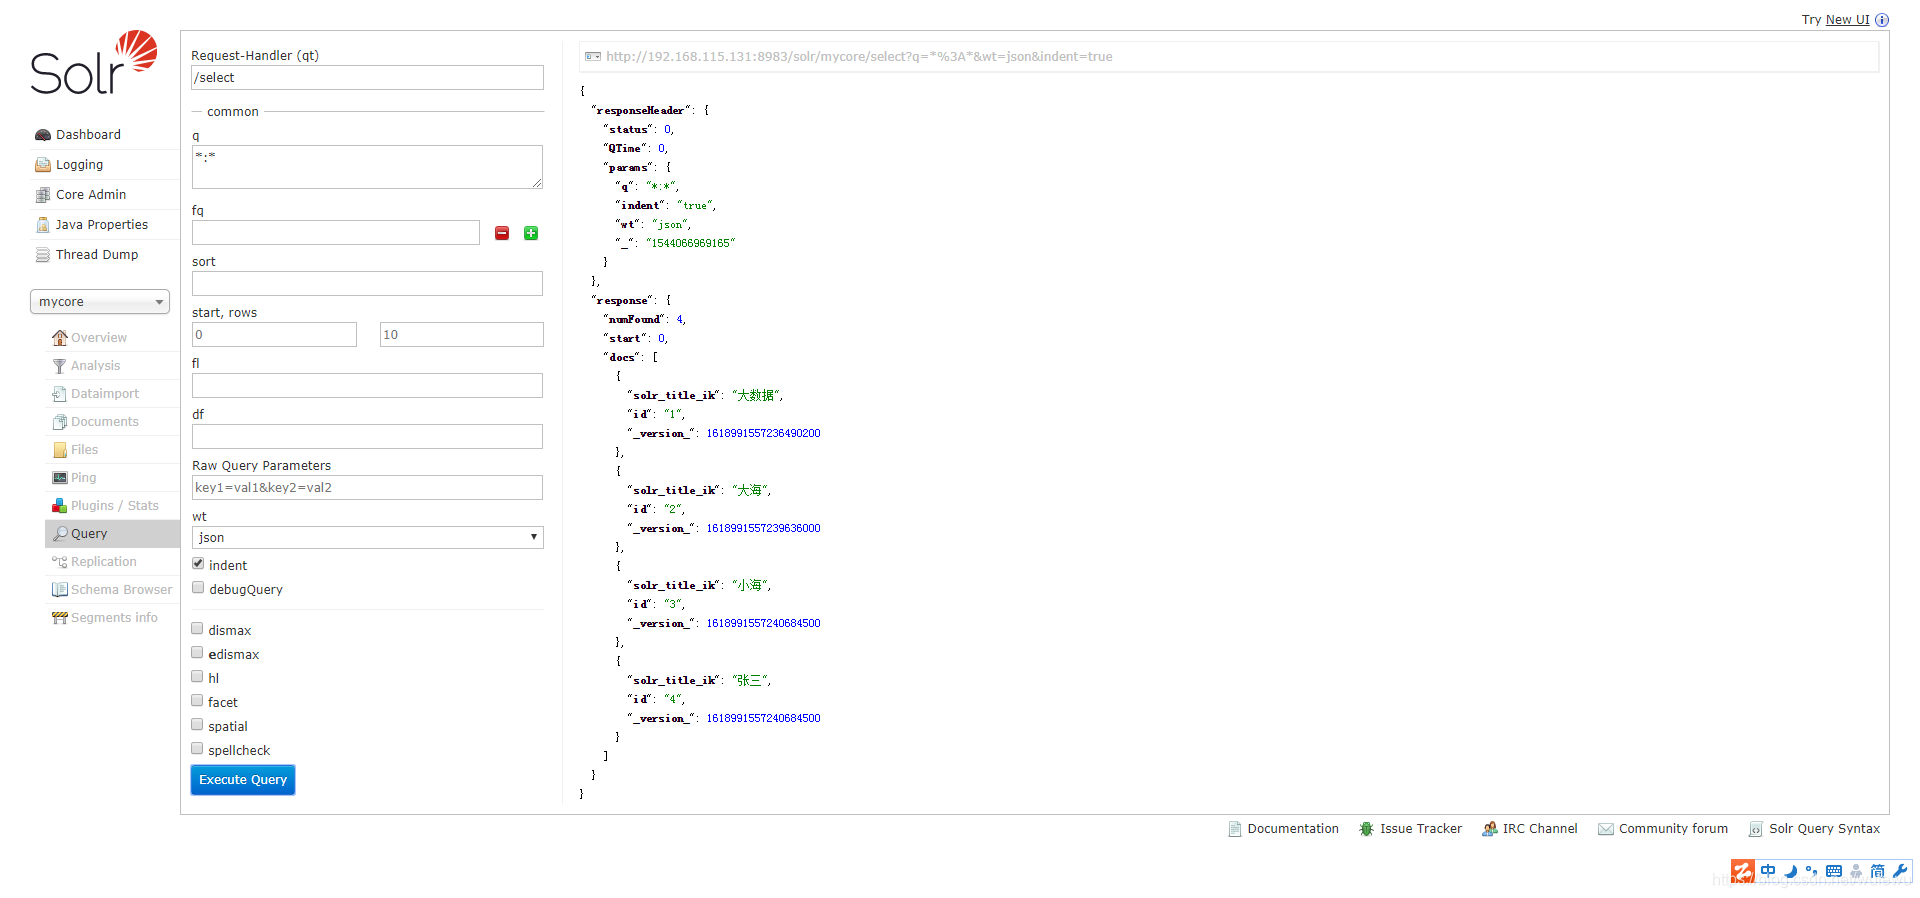Open the New UI link
The height and width of the screenshot is (898, 1920).
pyautogui.click(x=1847, y=20)
